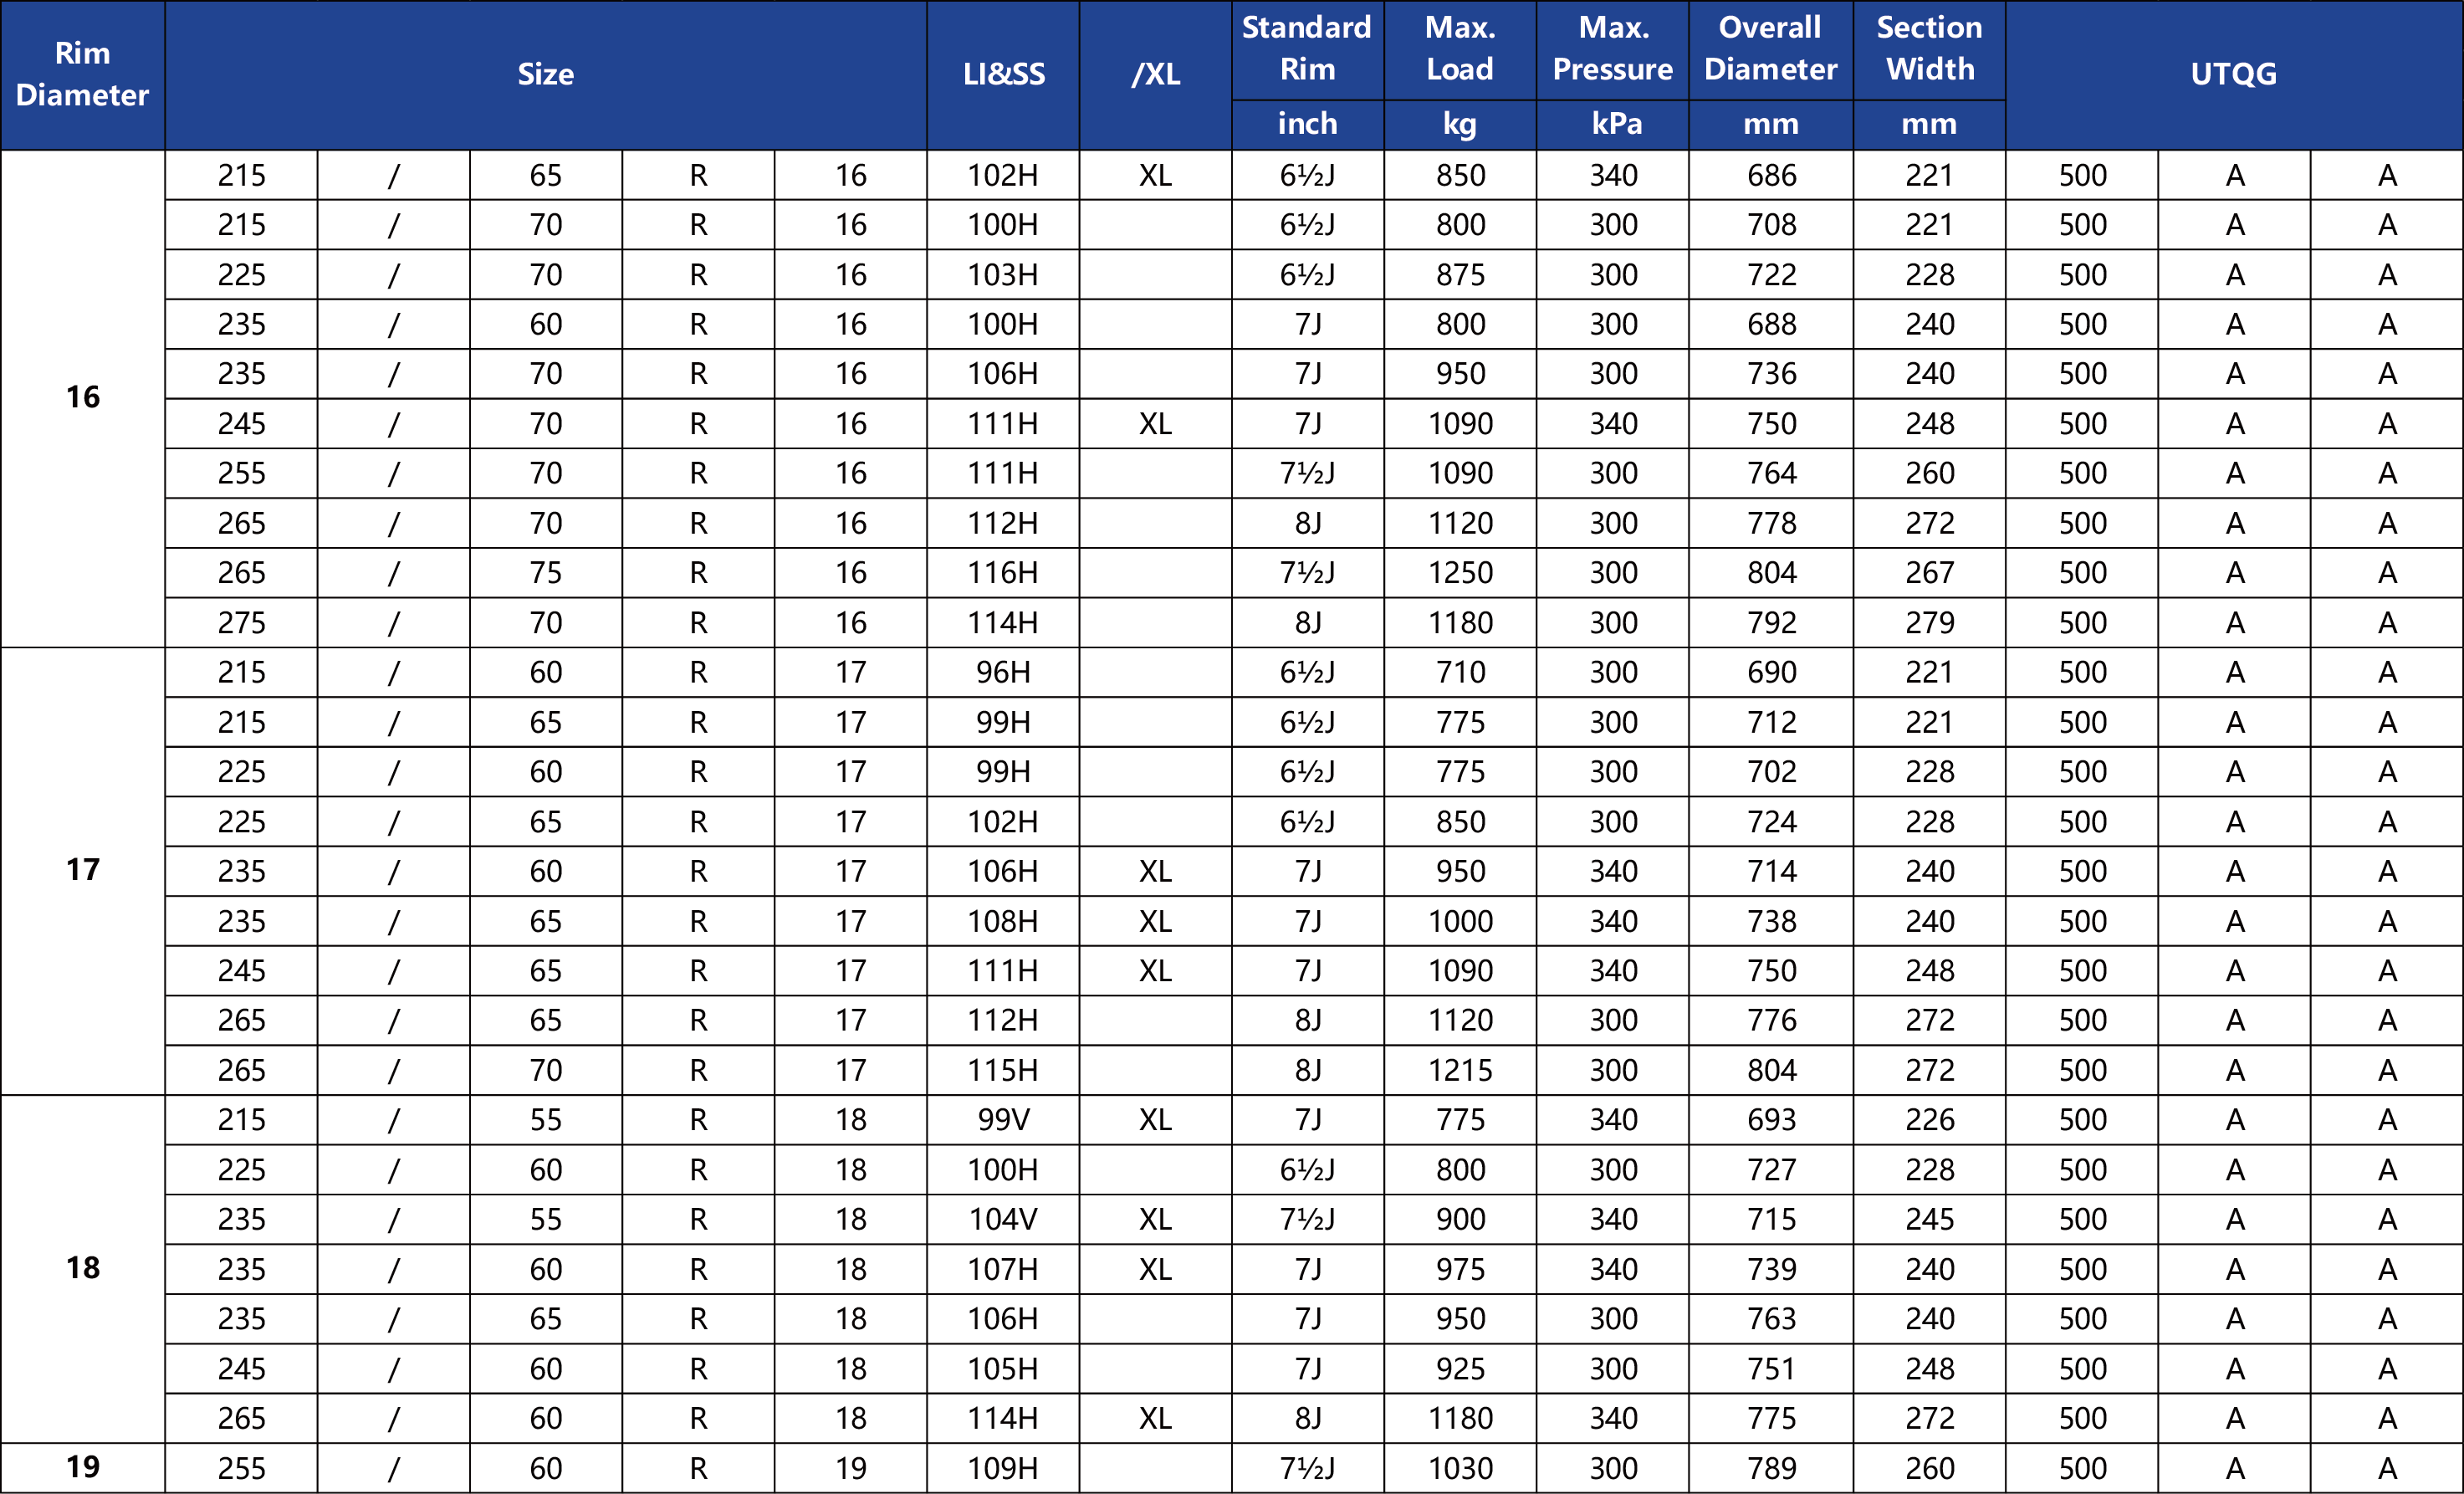Image resolution: width=2464 pixels, height=1494 pixels.
Task: Click the 99V load index cell
Action: tap(1003, 1120)
